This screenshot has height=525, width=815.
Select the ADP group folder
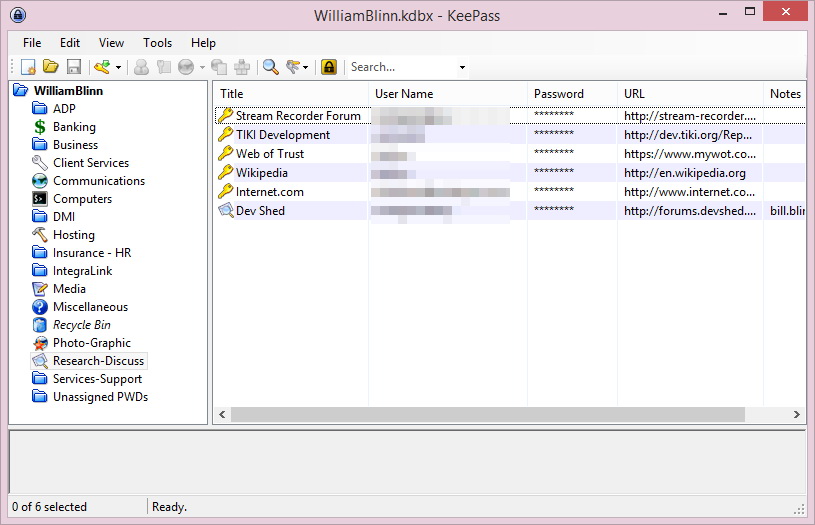tap(64, 109)
